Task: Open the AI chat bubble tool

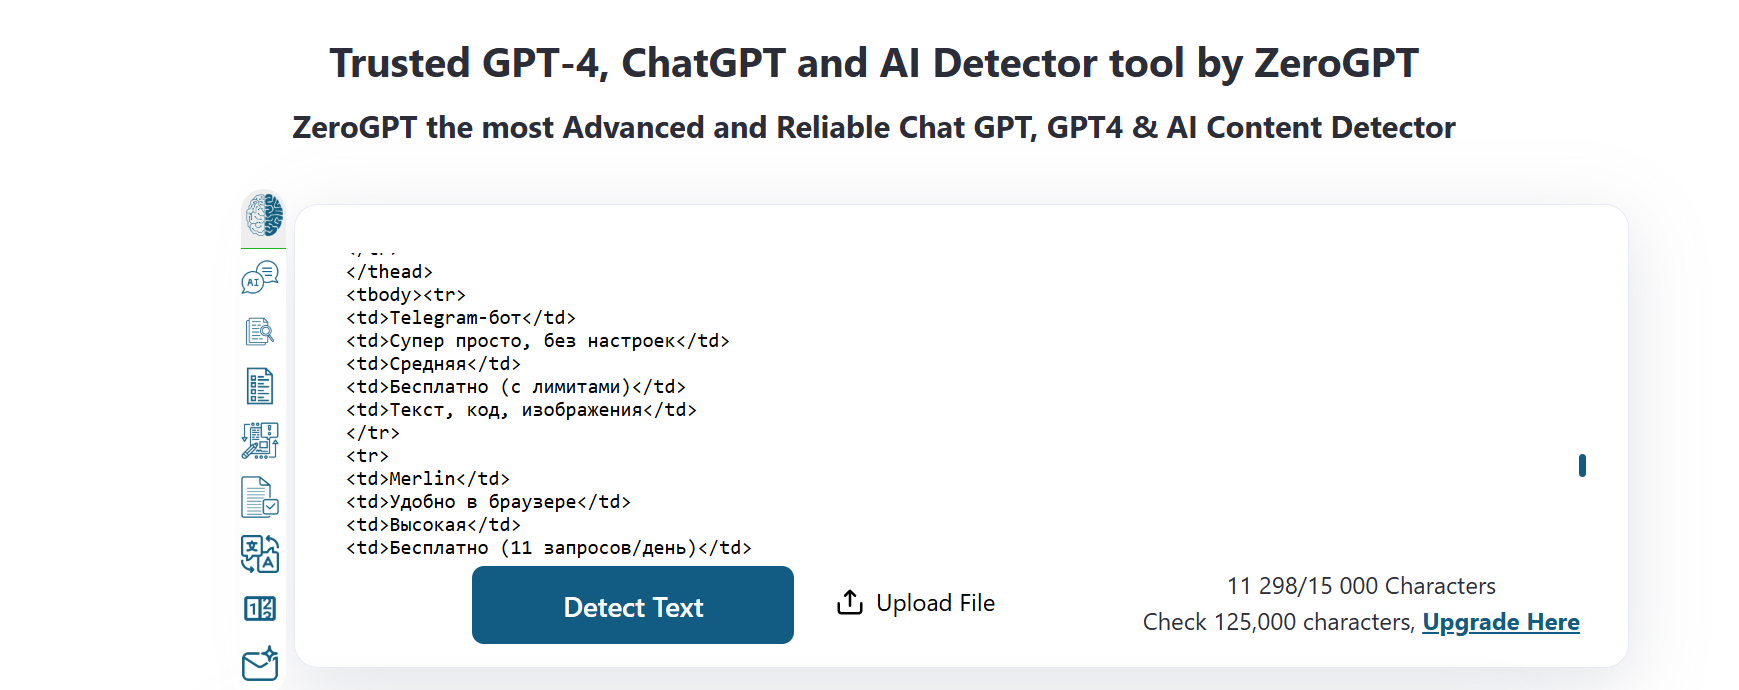Action: coord(260,277)
